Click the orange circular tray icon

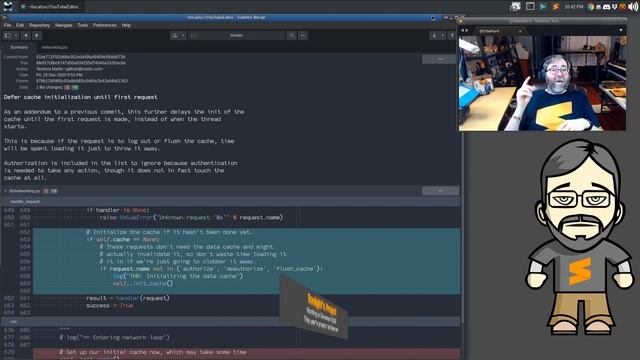point(622,7)
